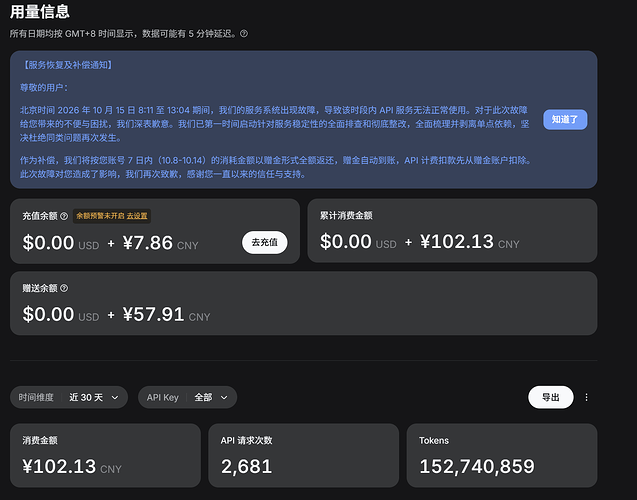637x500 pixels.
Task: Open three-dot more options beside 导出
Action: click(x=586, y=397)
